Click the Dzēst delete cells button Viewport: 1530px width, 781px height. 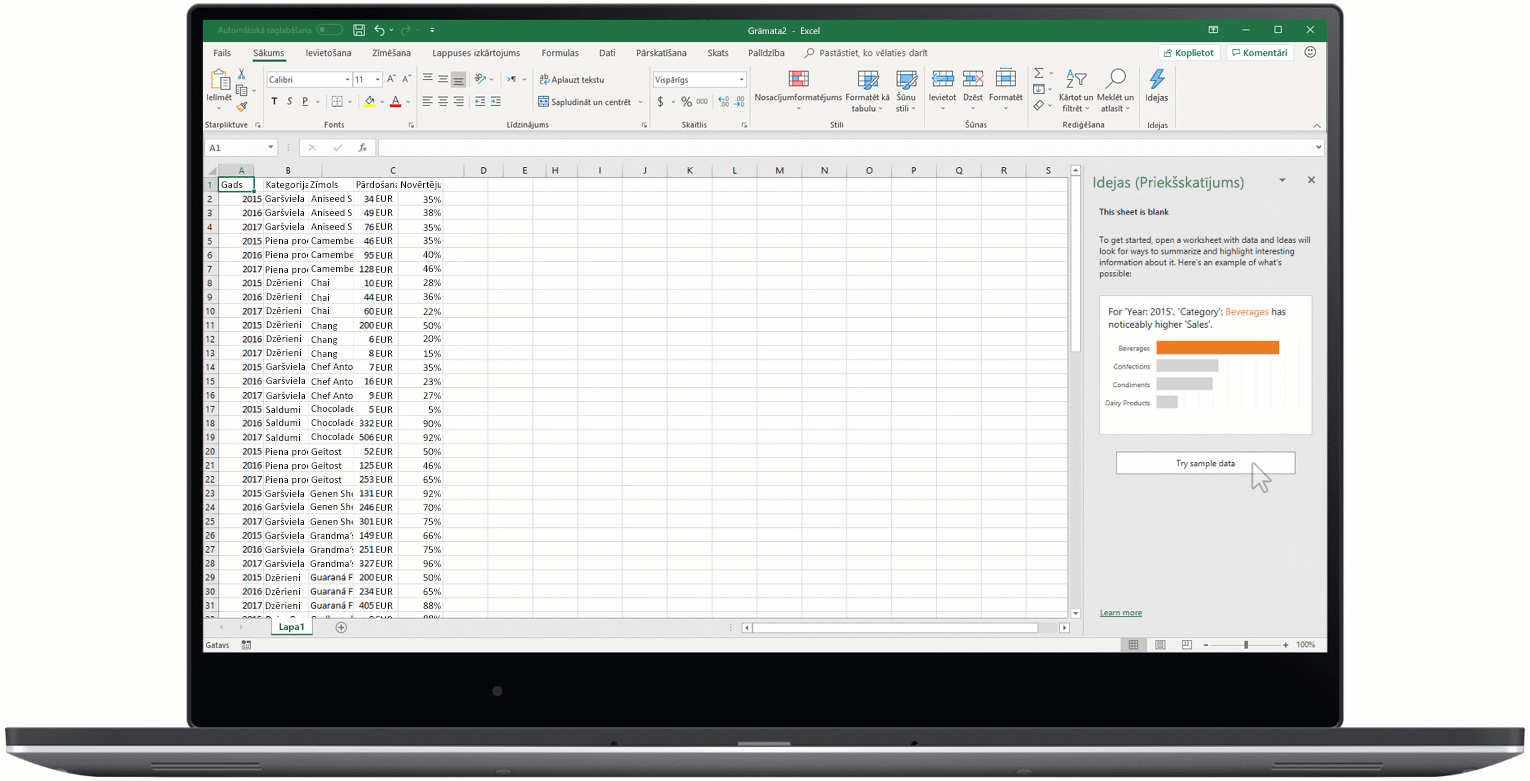[x=973, y=88]
